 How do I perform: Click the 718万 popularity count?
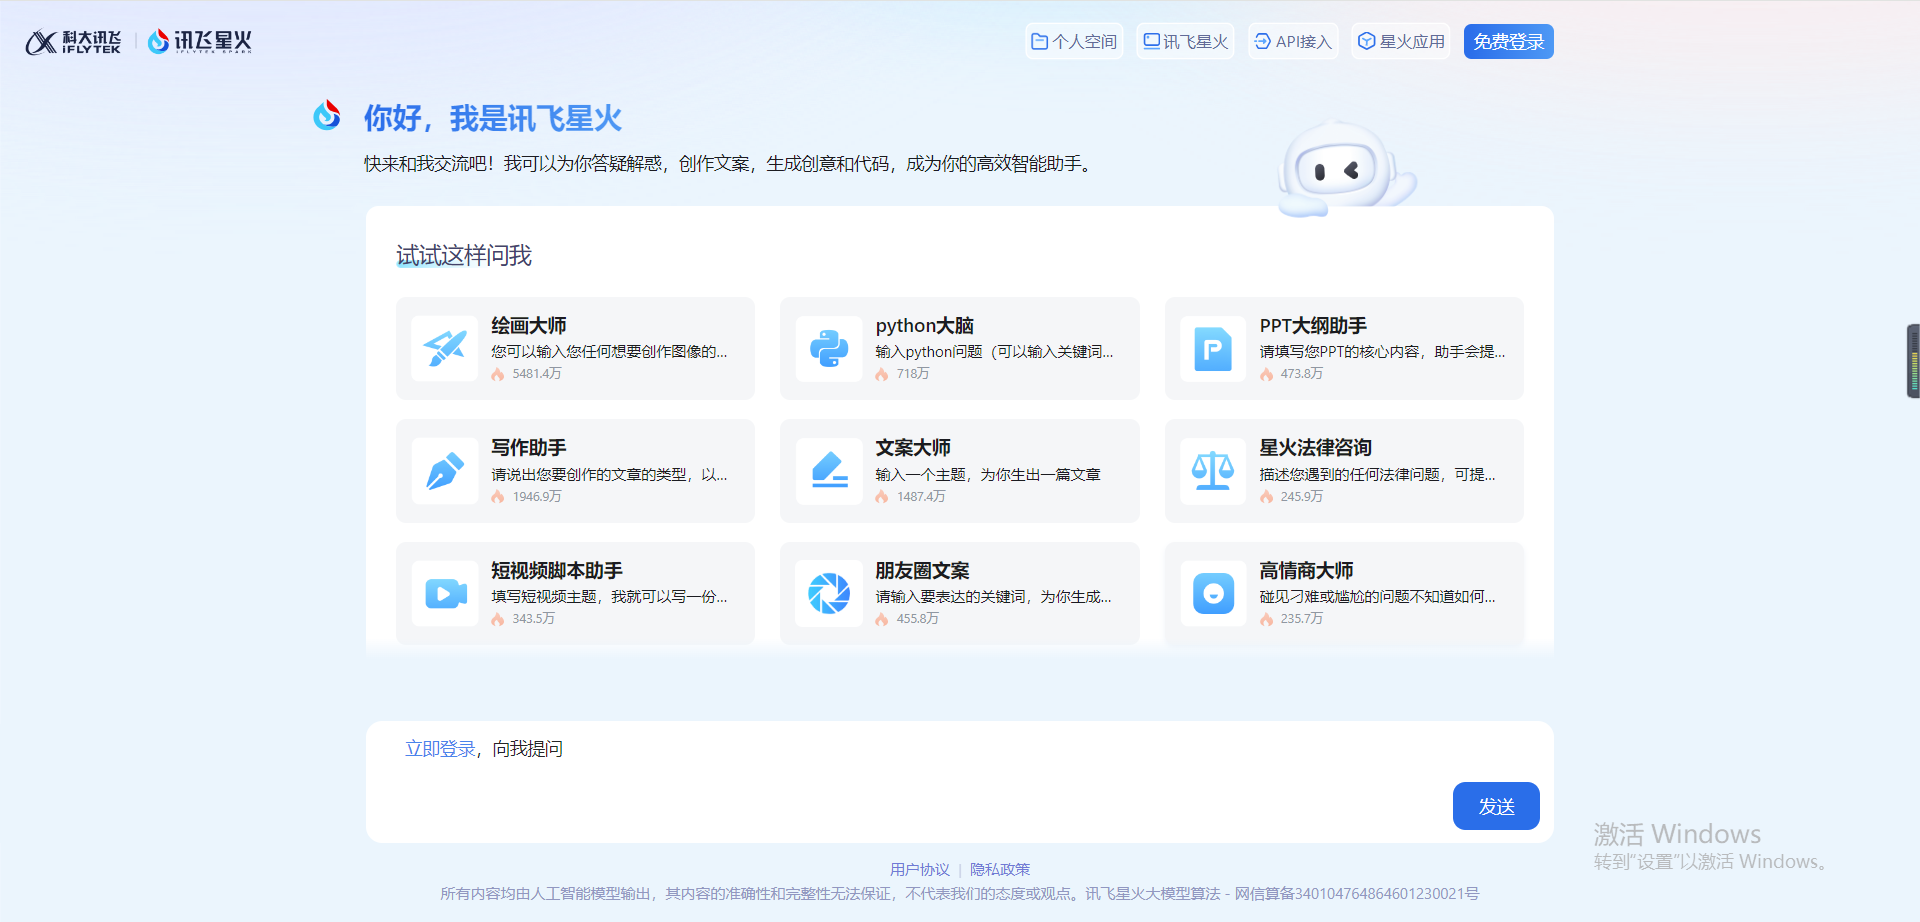click(913, 374)
